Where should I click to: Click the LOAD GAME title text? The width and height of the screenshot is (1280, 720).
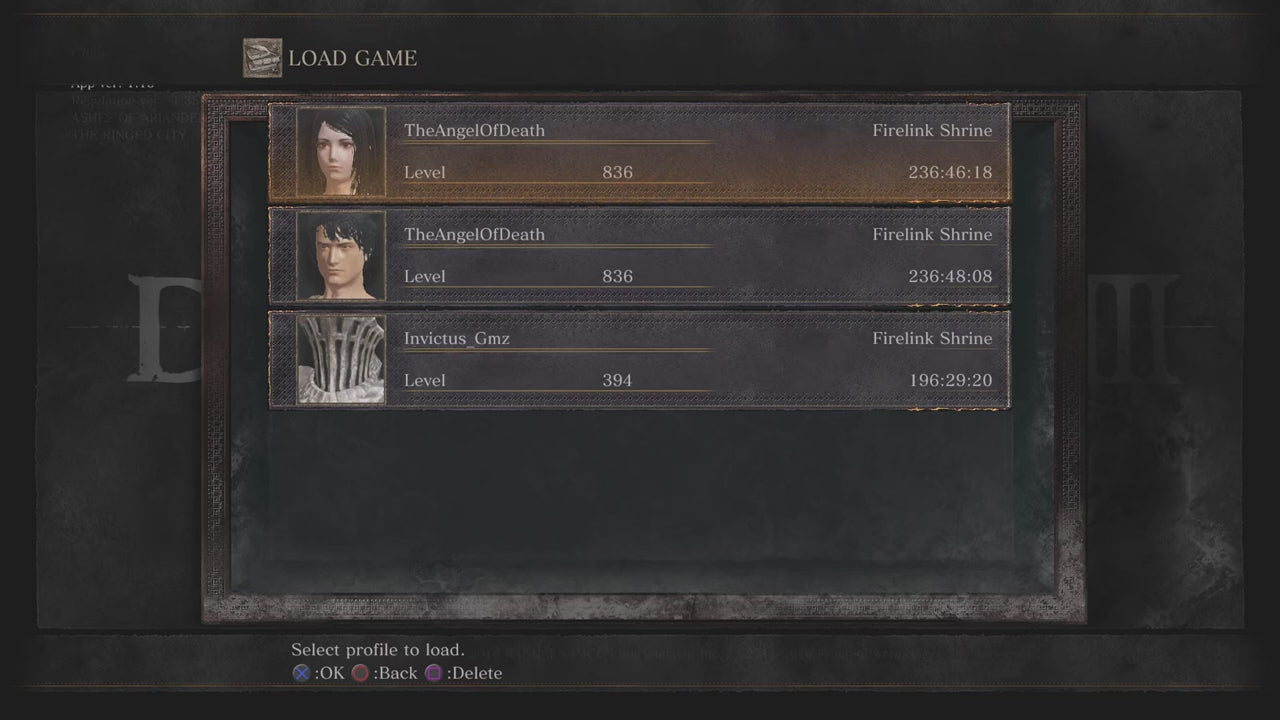(352, 58)
